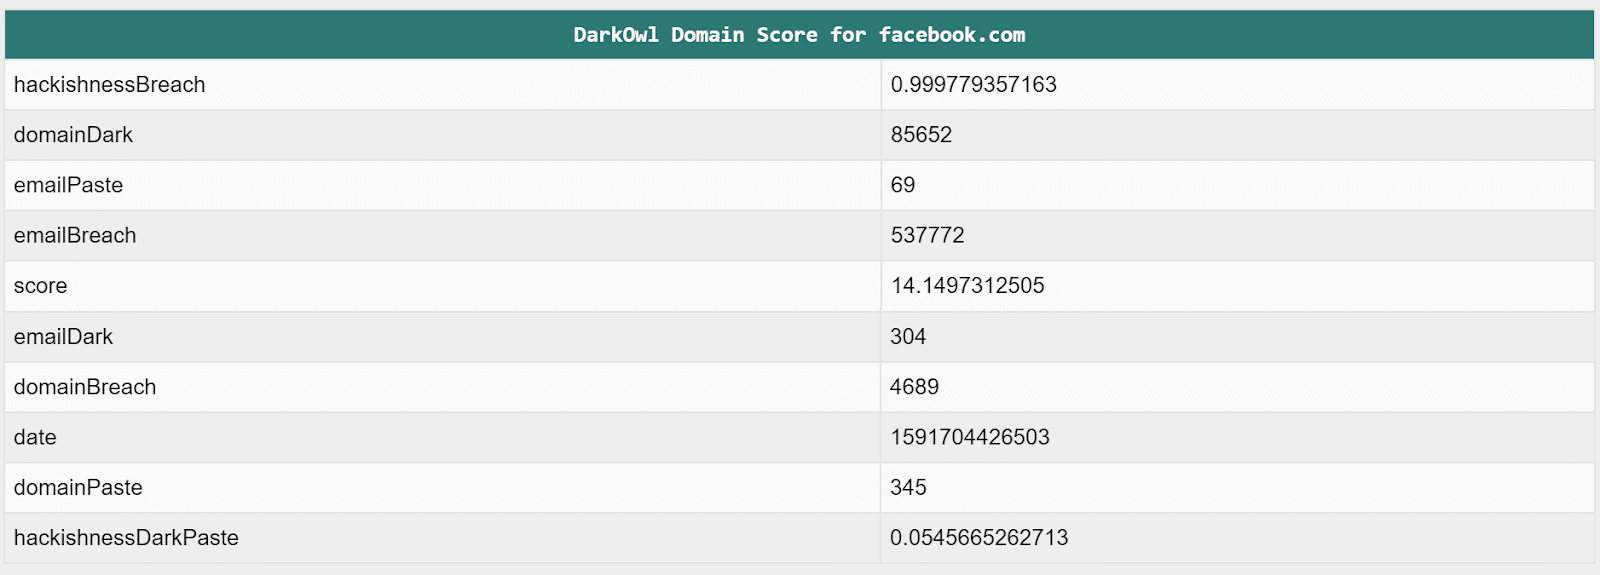Click the domainPaste value 345
The image size is (1600, 575).
908,487
